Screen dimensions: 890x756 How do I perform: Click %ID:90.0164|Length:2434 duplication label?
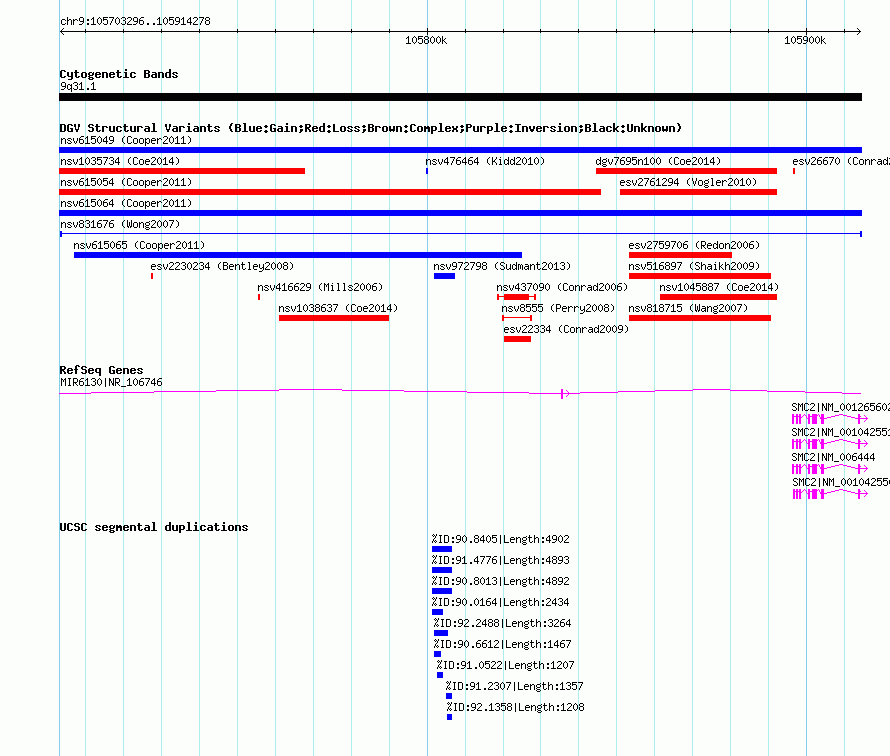click(x=500, y=602)
